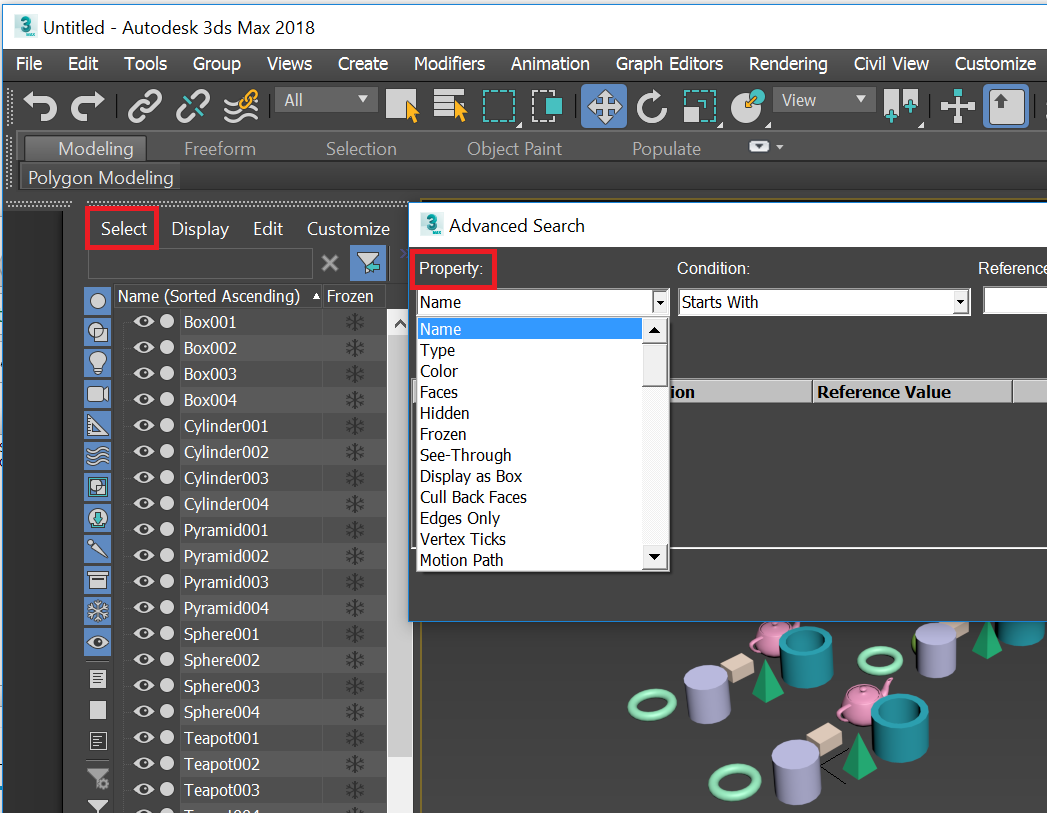This screenshot has width=1047, height=813.
Task: Open the Graph Editors menu
Action: point(669,64)
